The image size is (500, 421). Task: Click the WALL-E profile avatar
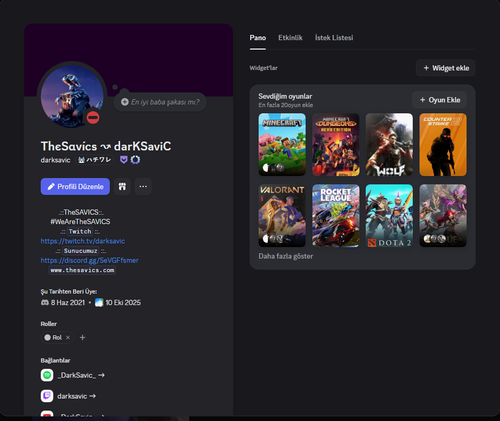click(x=72, y=96)
